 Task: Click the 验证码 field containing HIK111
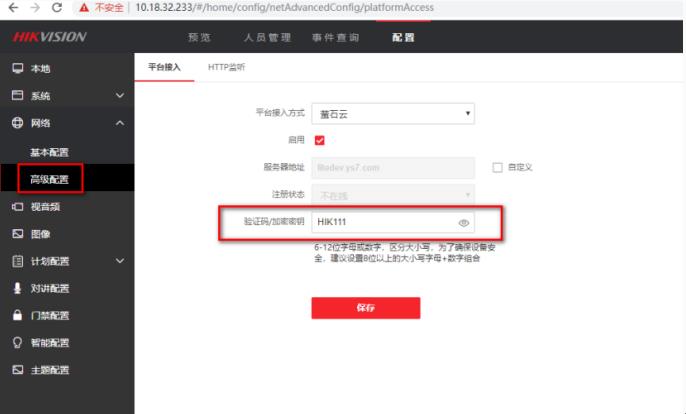393,222
